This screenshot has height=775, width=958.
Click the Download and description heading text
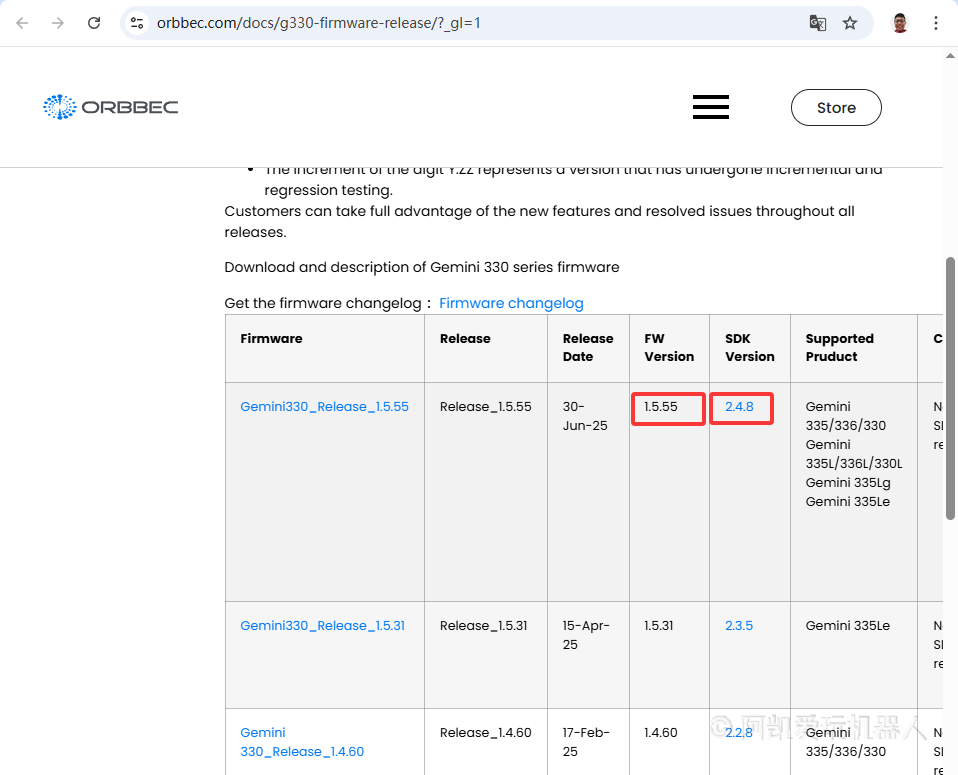(x=422, y=267)
